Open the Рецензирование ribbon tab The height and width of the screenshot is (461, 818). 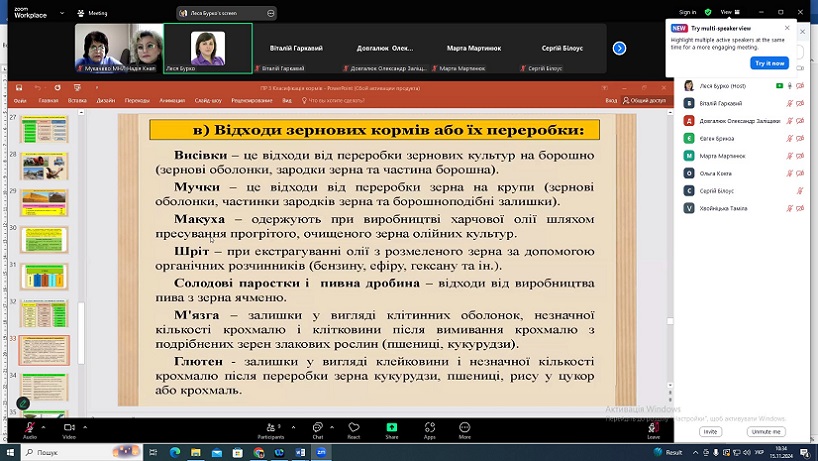252,101
